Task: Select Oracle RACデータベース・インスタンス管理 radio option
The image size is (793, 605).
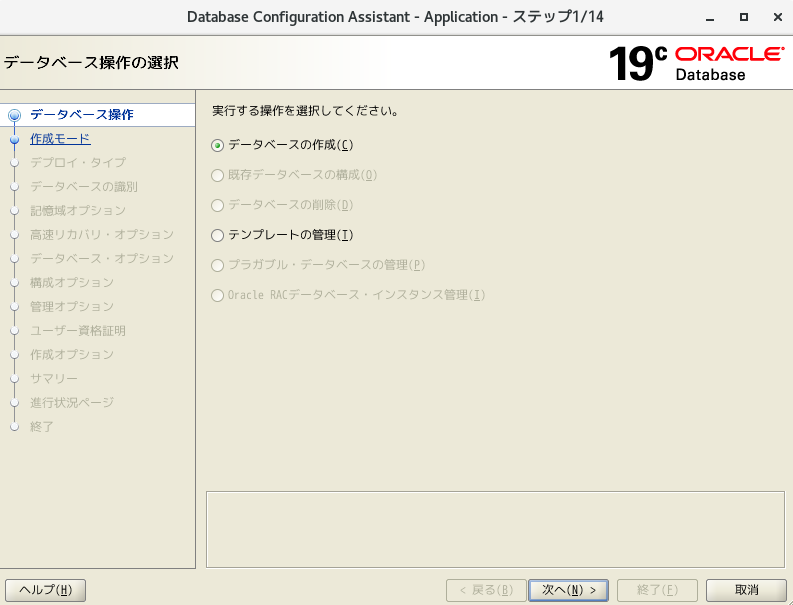Action: [348, 295]
